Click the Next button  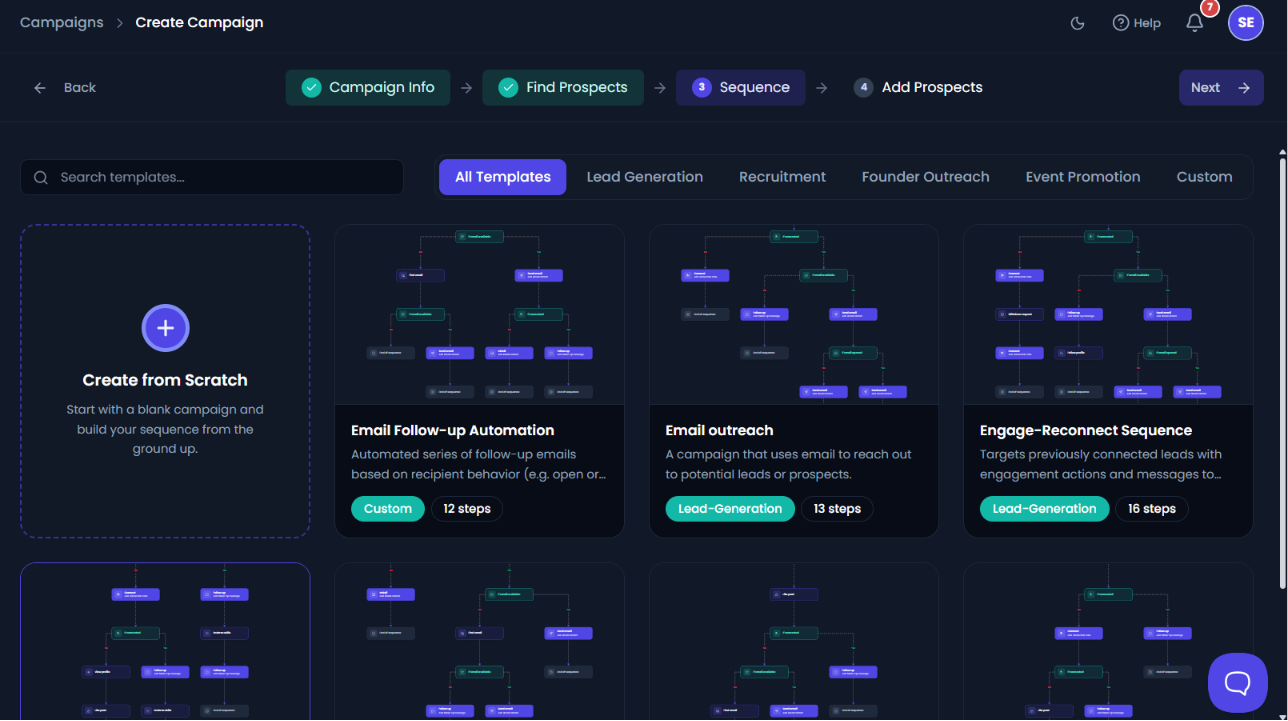tap(1220, 88)
